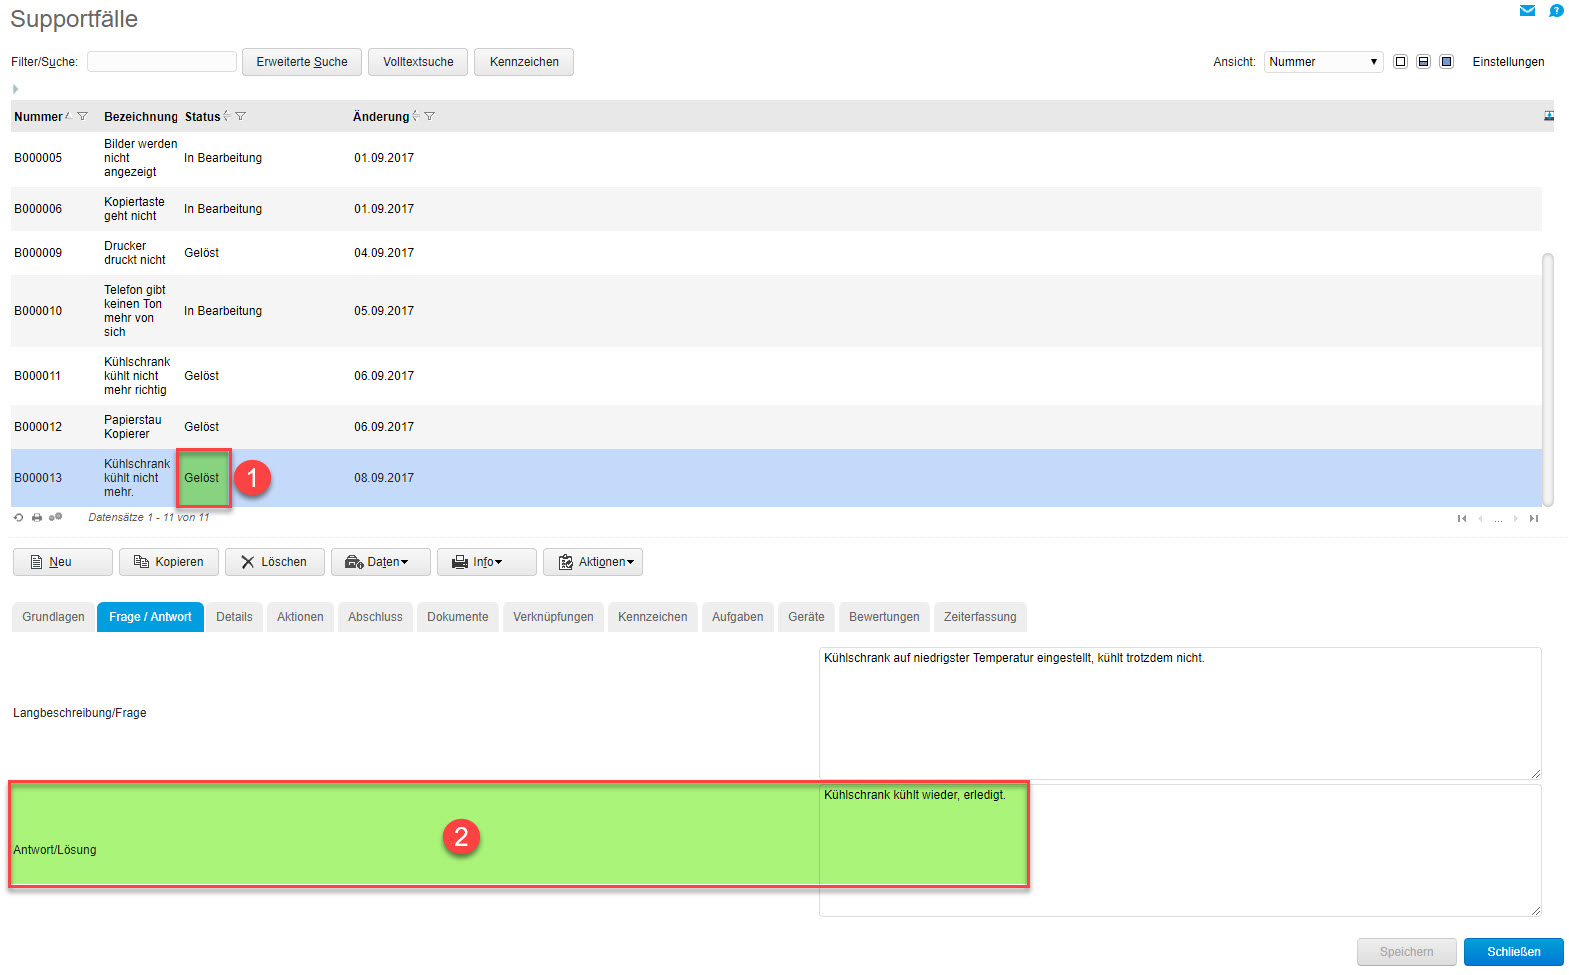Click the small printer icon below table

coord(37,518)
